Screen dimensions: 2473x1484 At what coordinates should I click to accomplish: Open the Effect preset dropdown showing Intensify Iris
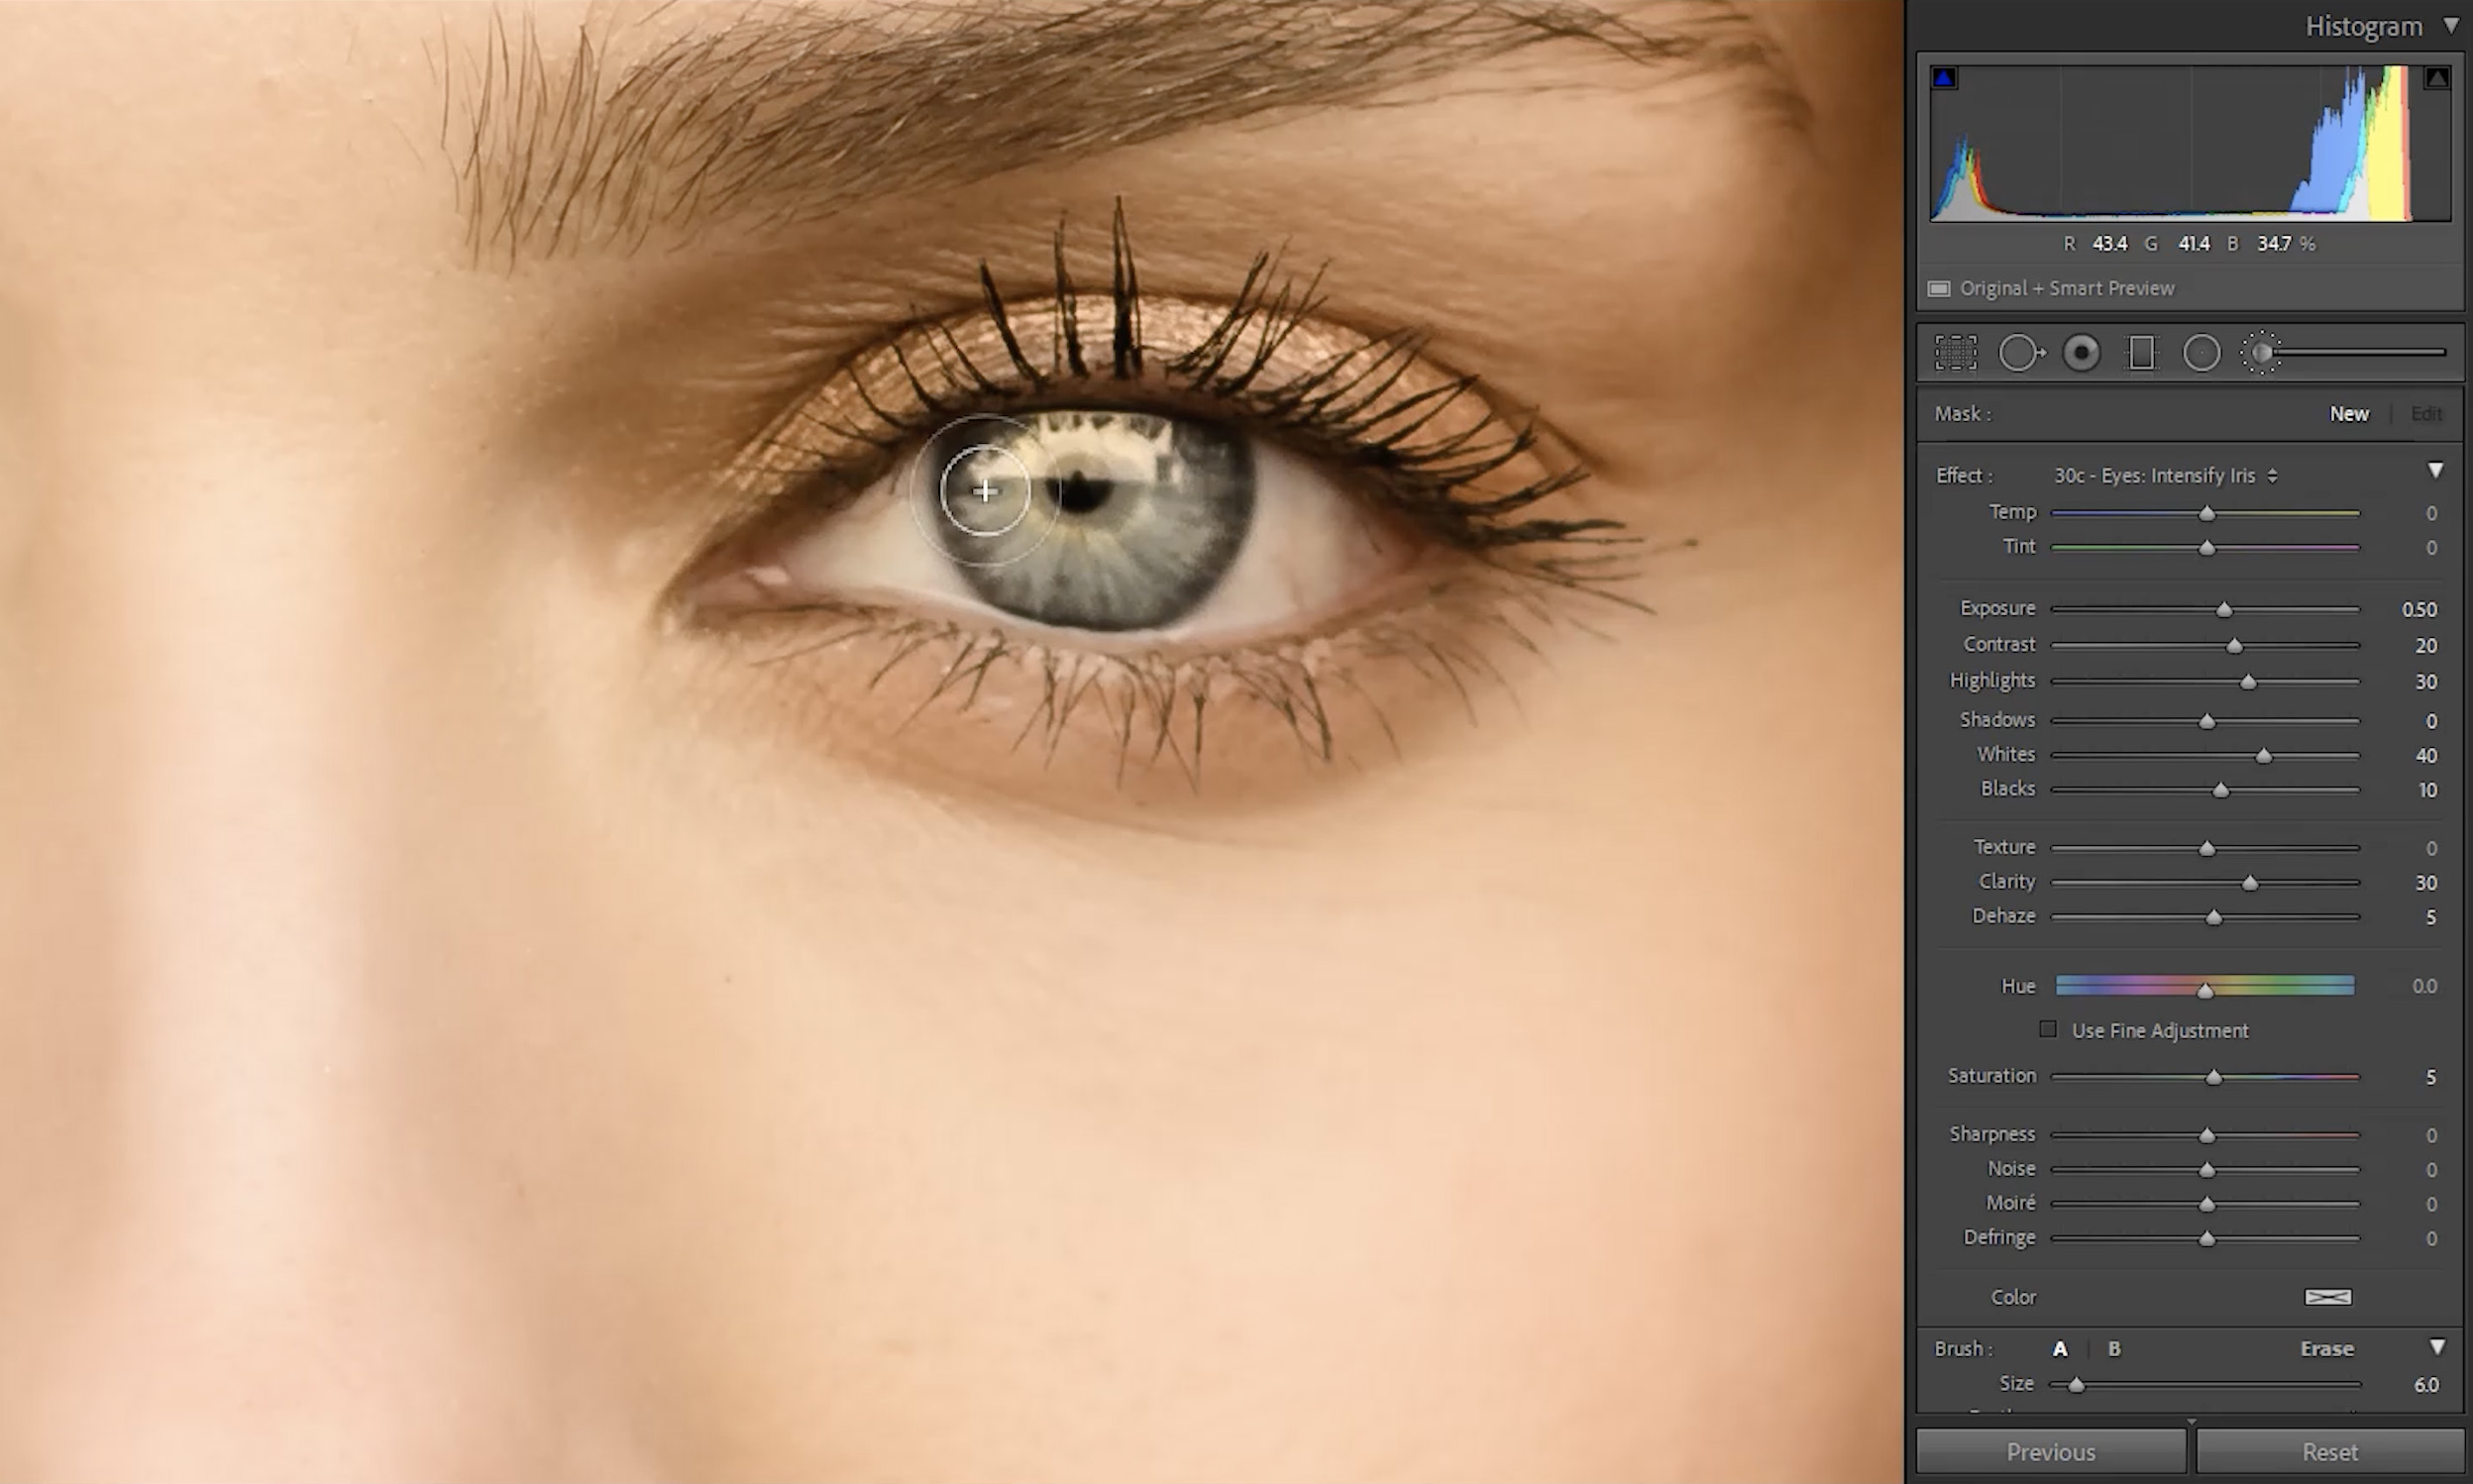point(2163,475)
